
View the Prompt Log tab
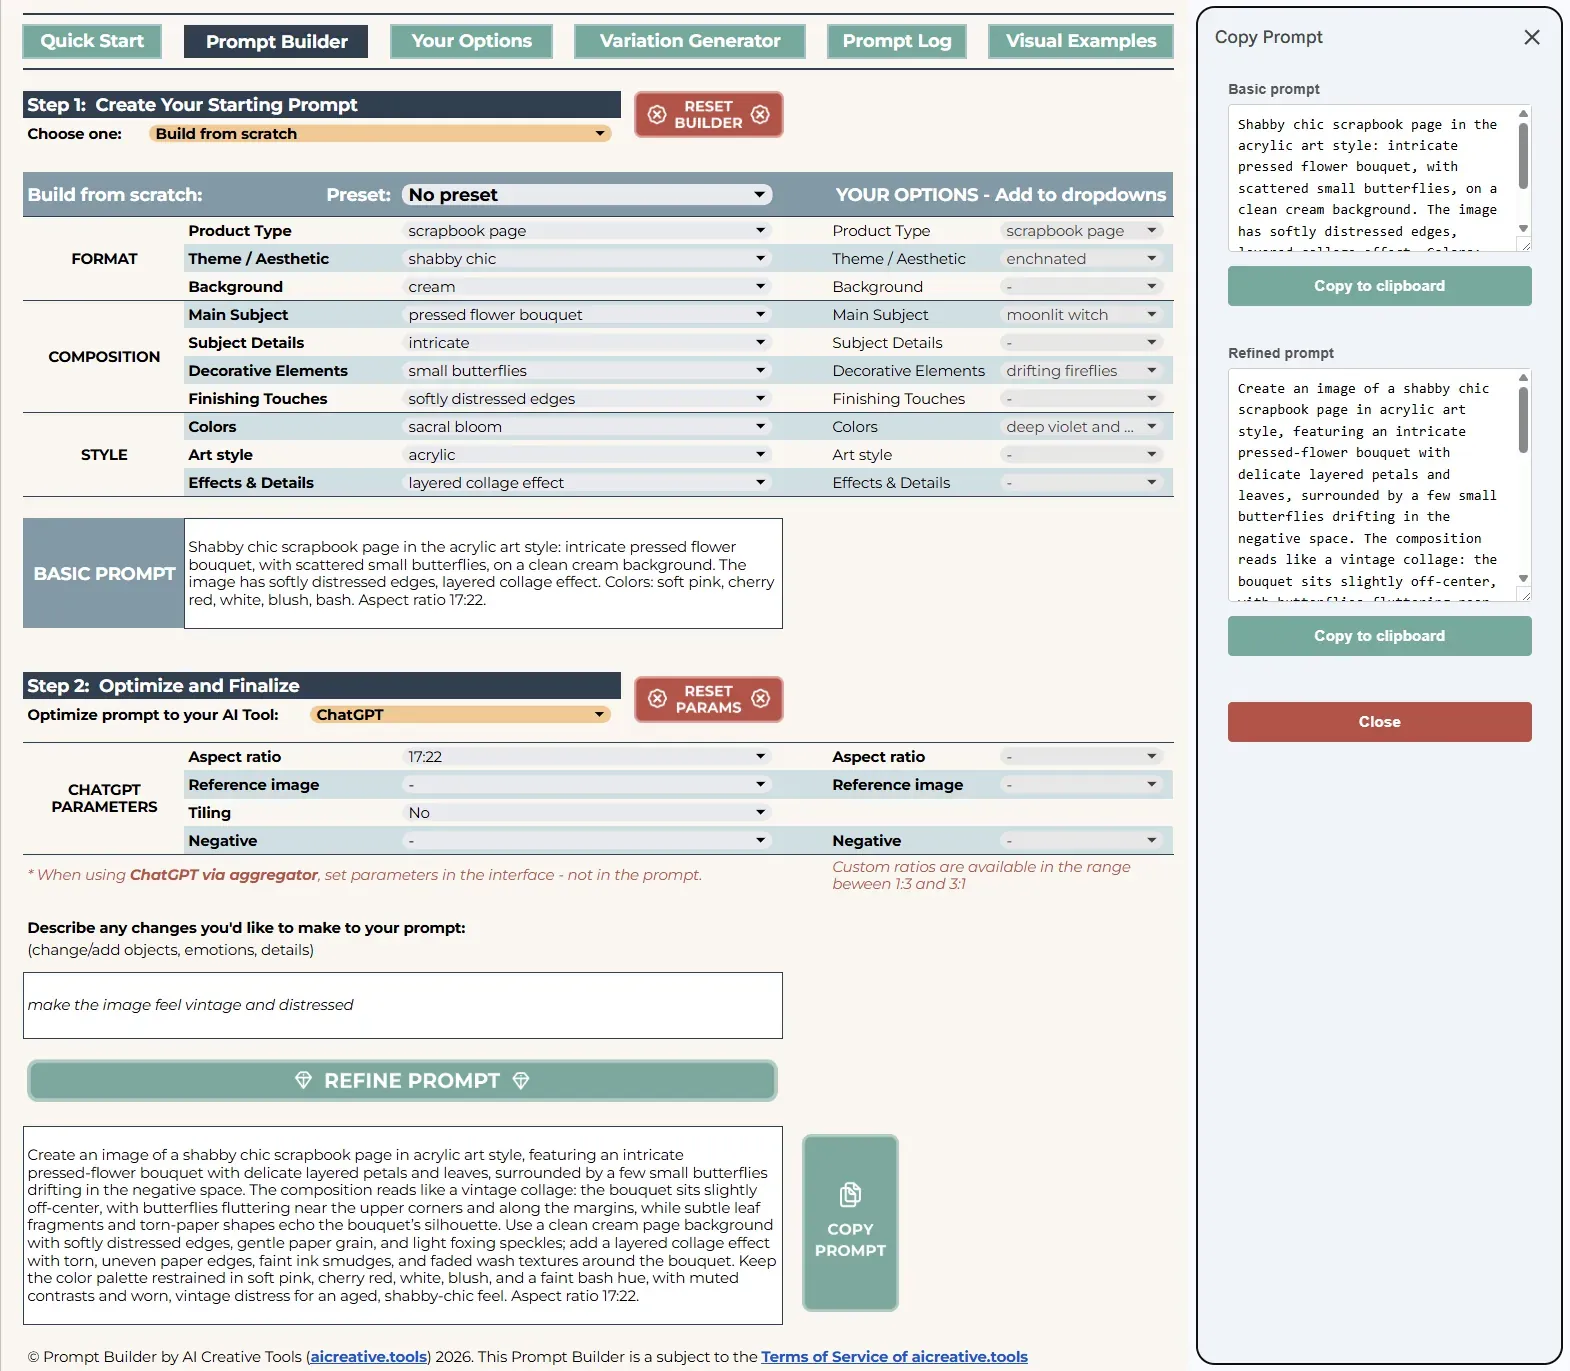[x=897, y=41]
